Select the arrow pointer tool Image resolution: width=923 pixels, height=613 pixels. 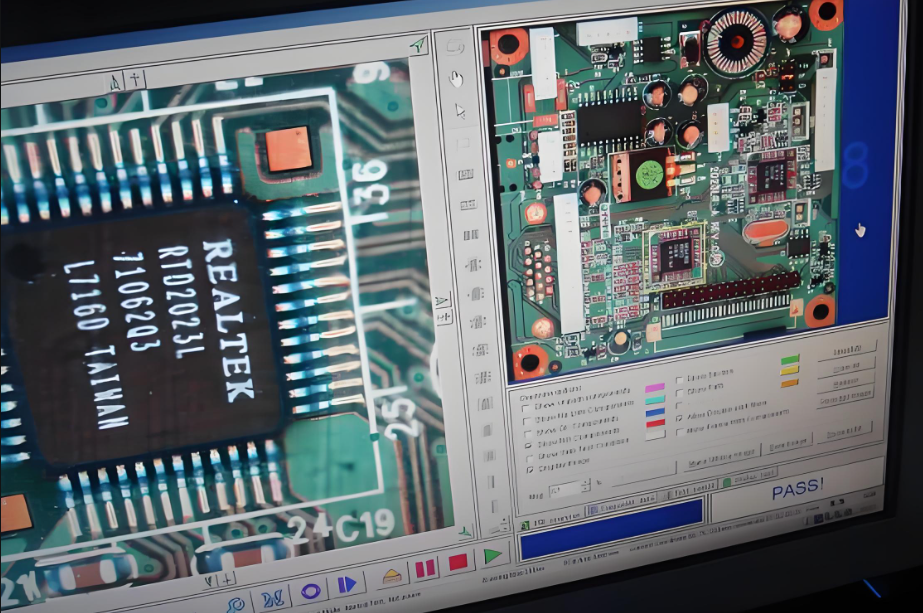460,110
